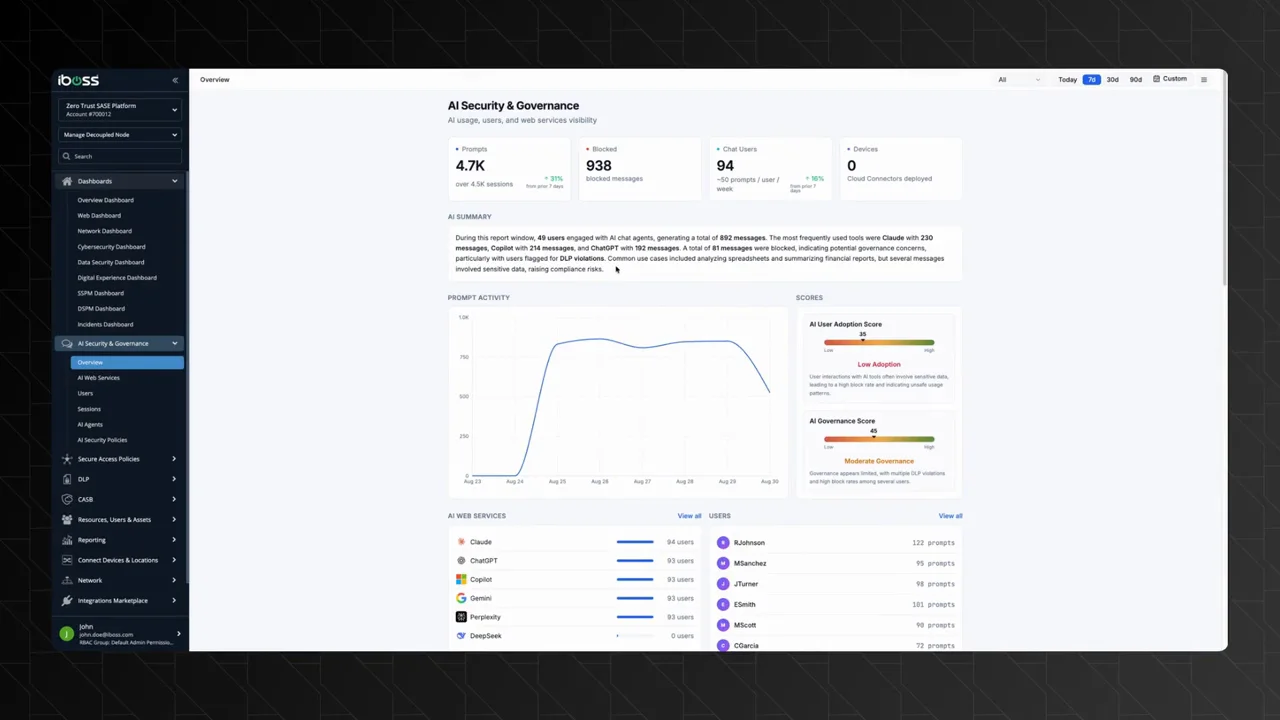Click the Perplexity logo icon

click(461, 617)
